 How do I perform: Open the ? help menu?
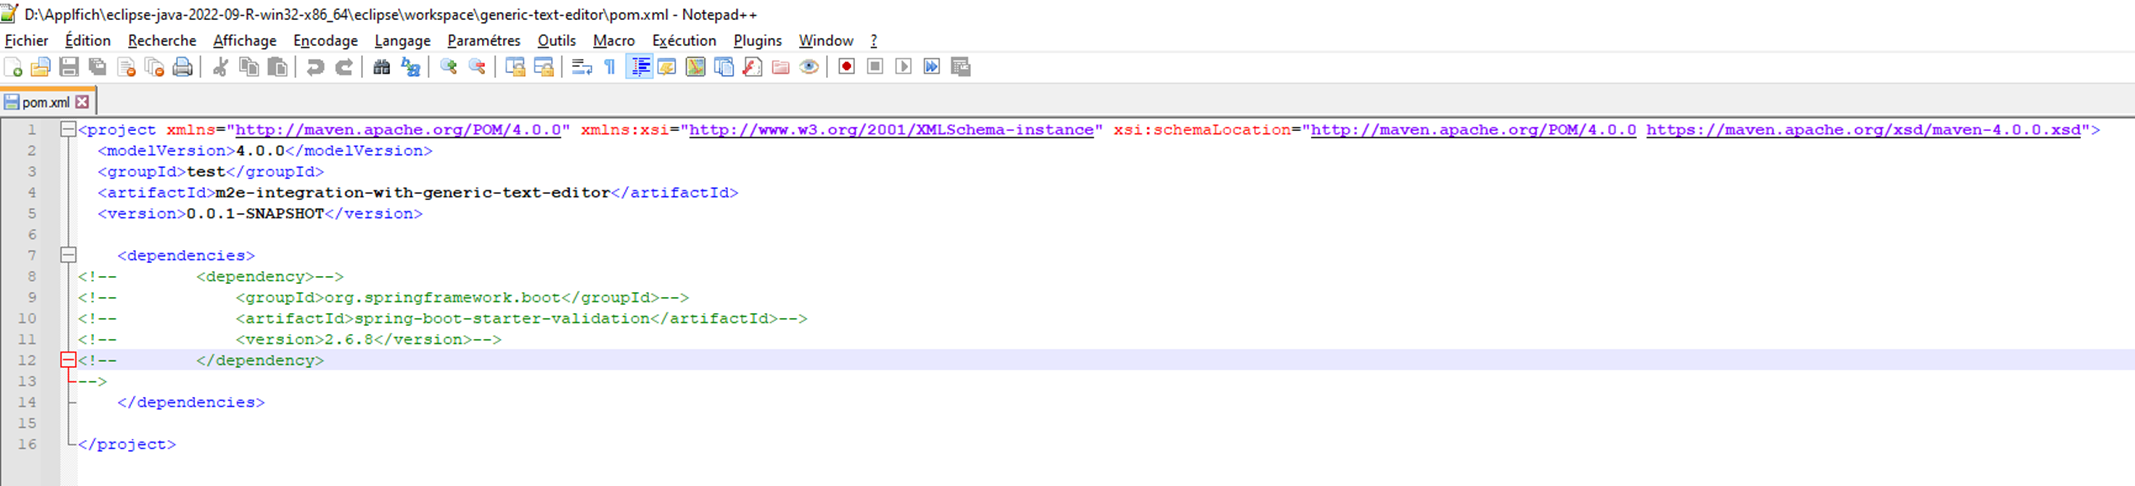click(874, 41)
